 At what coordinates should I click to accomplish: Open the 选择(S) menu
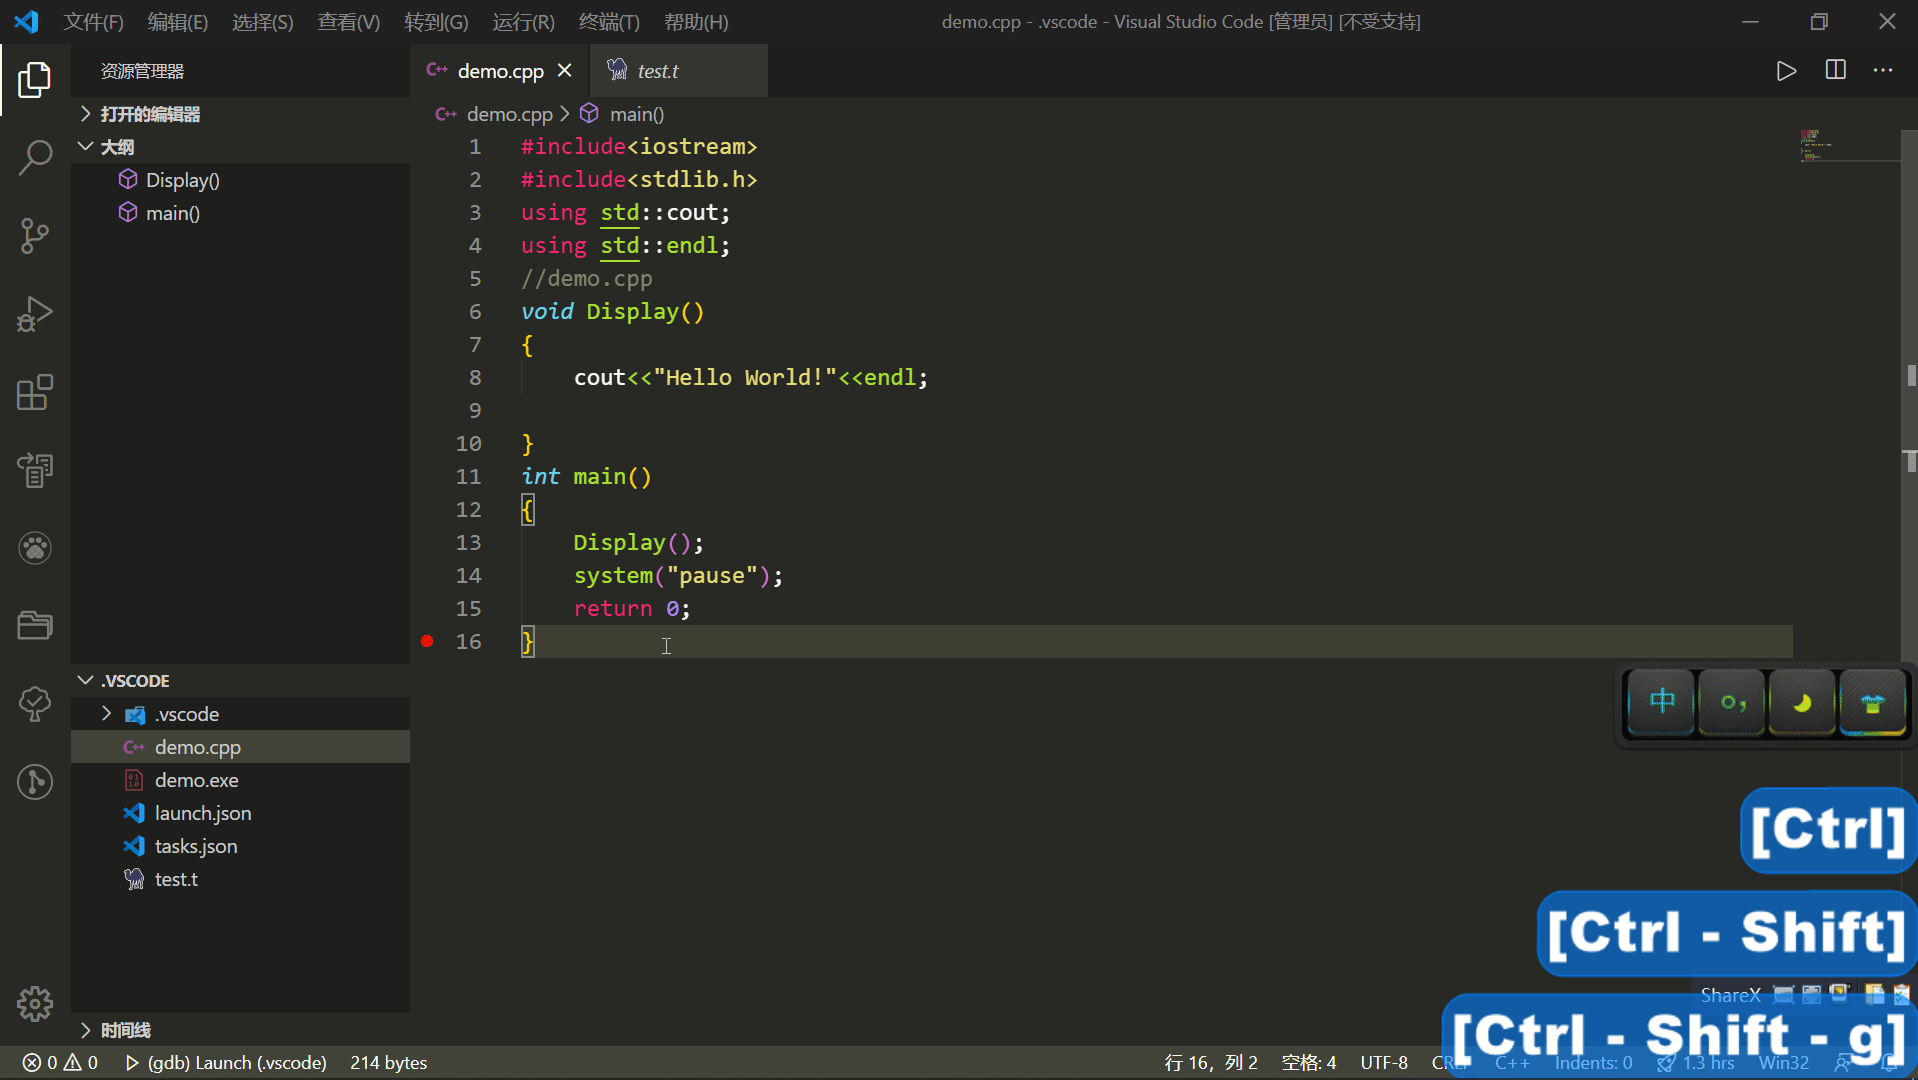[262, 22]
